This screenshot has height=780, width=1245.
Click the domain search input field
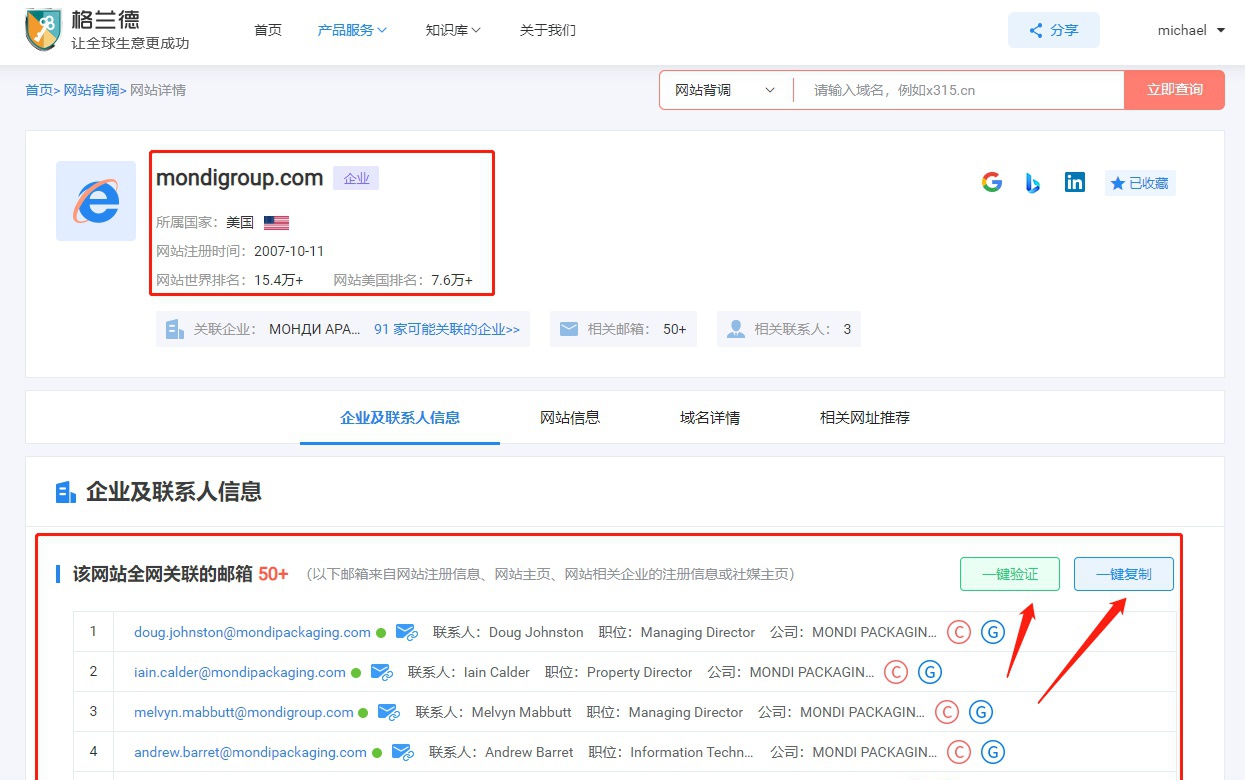click(960, 90)
